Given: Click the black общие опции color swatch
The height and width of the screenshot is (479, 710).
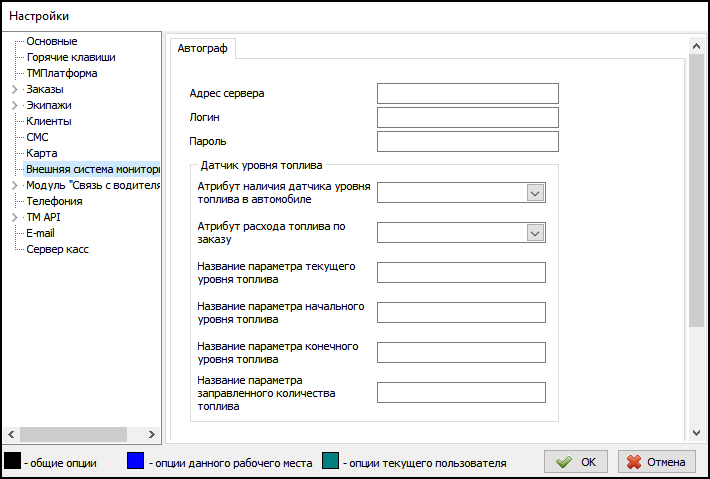Looking at the screenshot, I should 12,461.
